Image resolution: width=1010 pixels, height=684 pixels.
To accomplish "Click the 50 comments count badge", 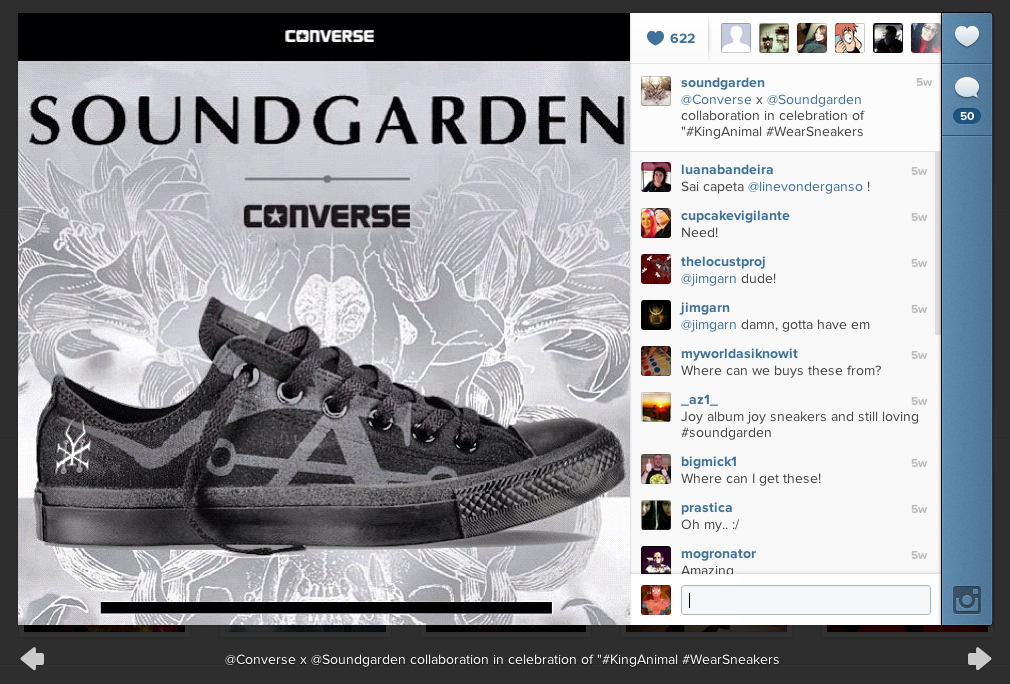I will tap(967, 116).
